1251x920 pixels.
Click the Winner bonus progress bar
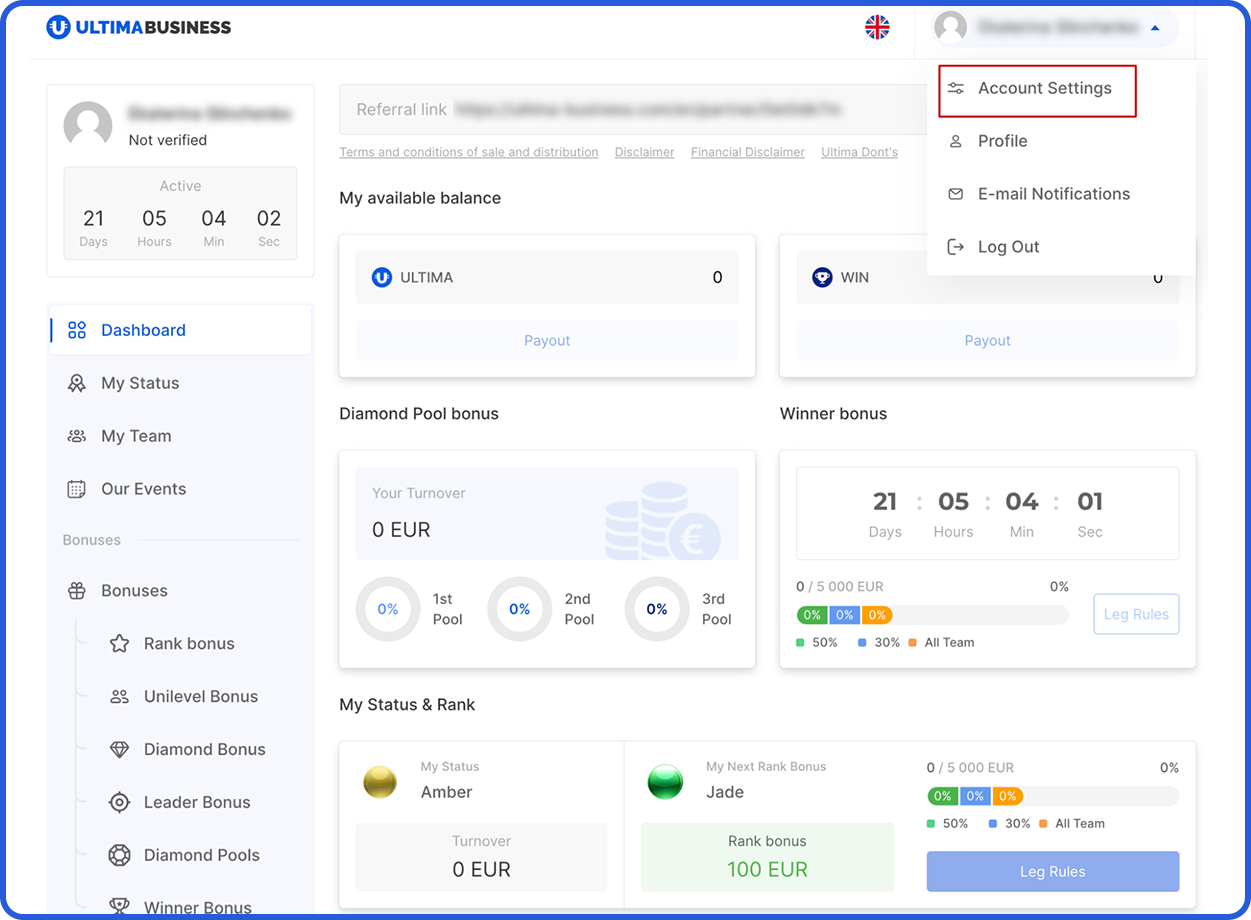click(932, 615)
